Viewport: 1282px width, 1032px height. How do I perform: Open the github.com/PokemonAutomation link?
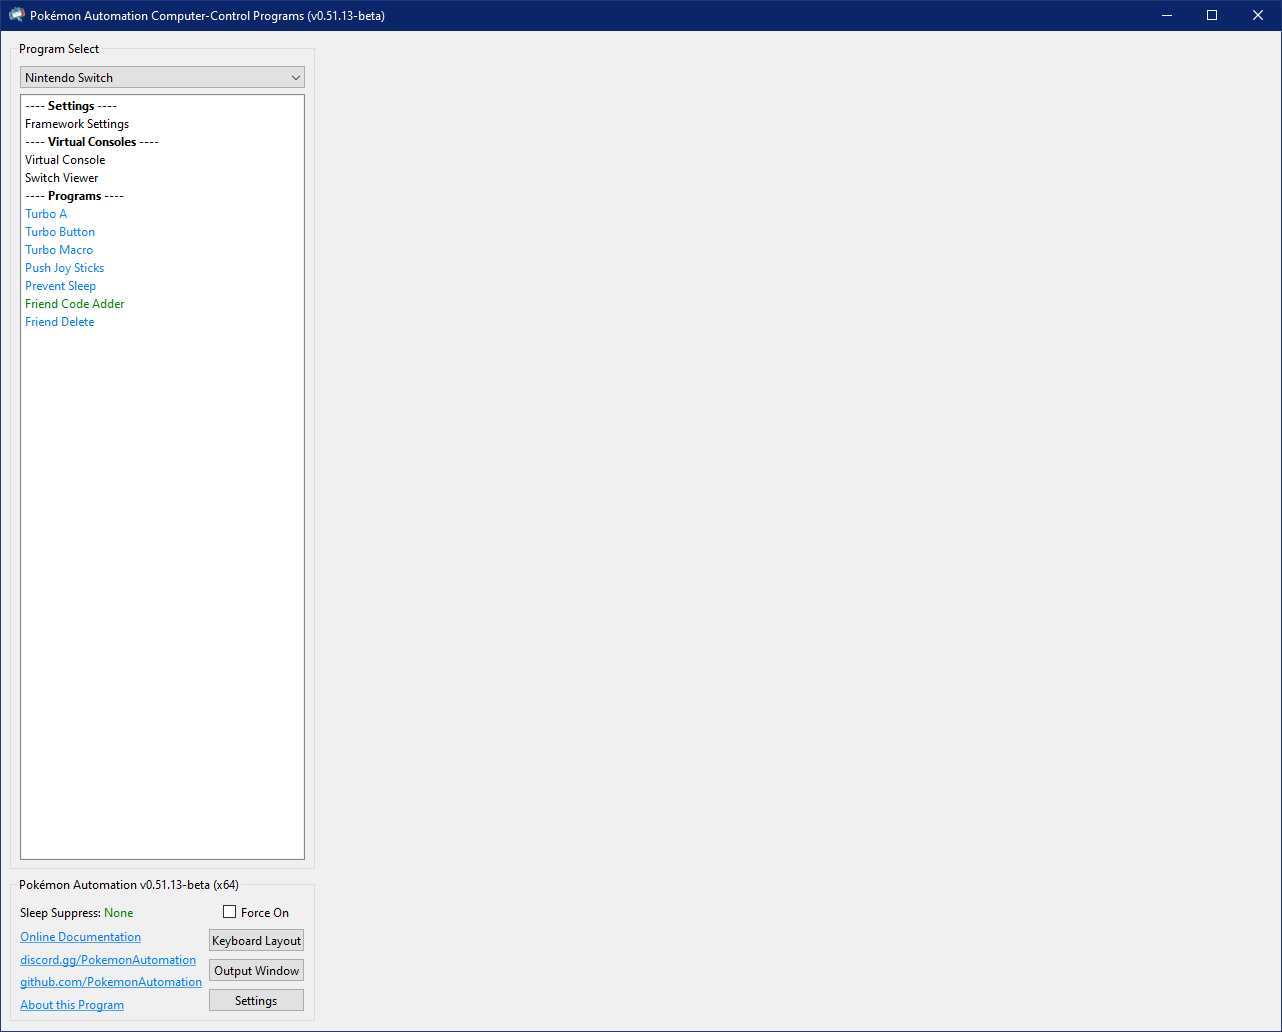[x=111, y=982]
